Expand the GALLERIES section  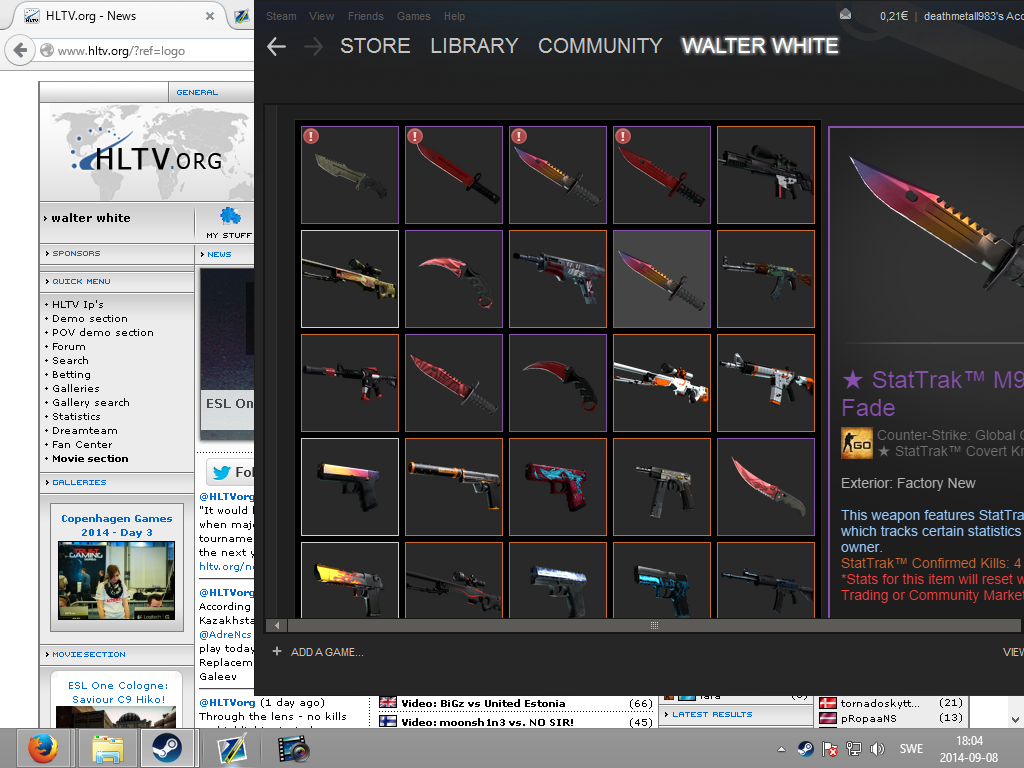point(79,483)
